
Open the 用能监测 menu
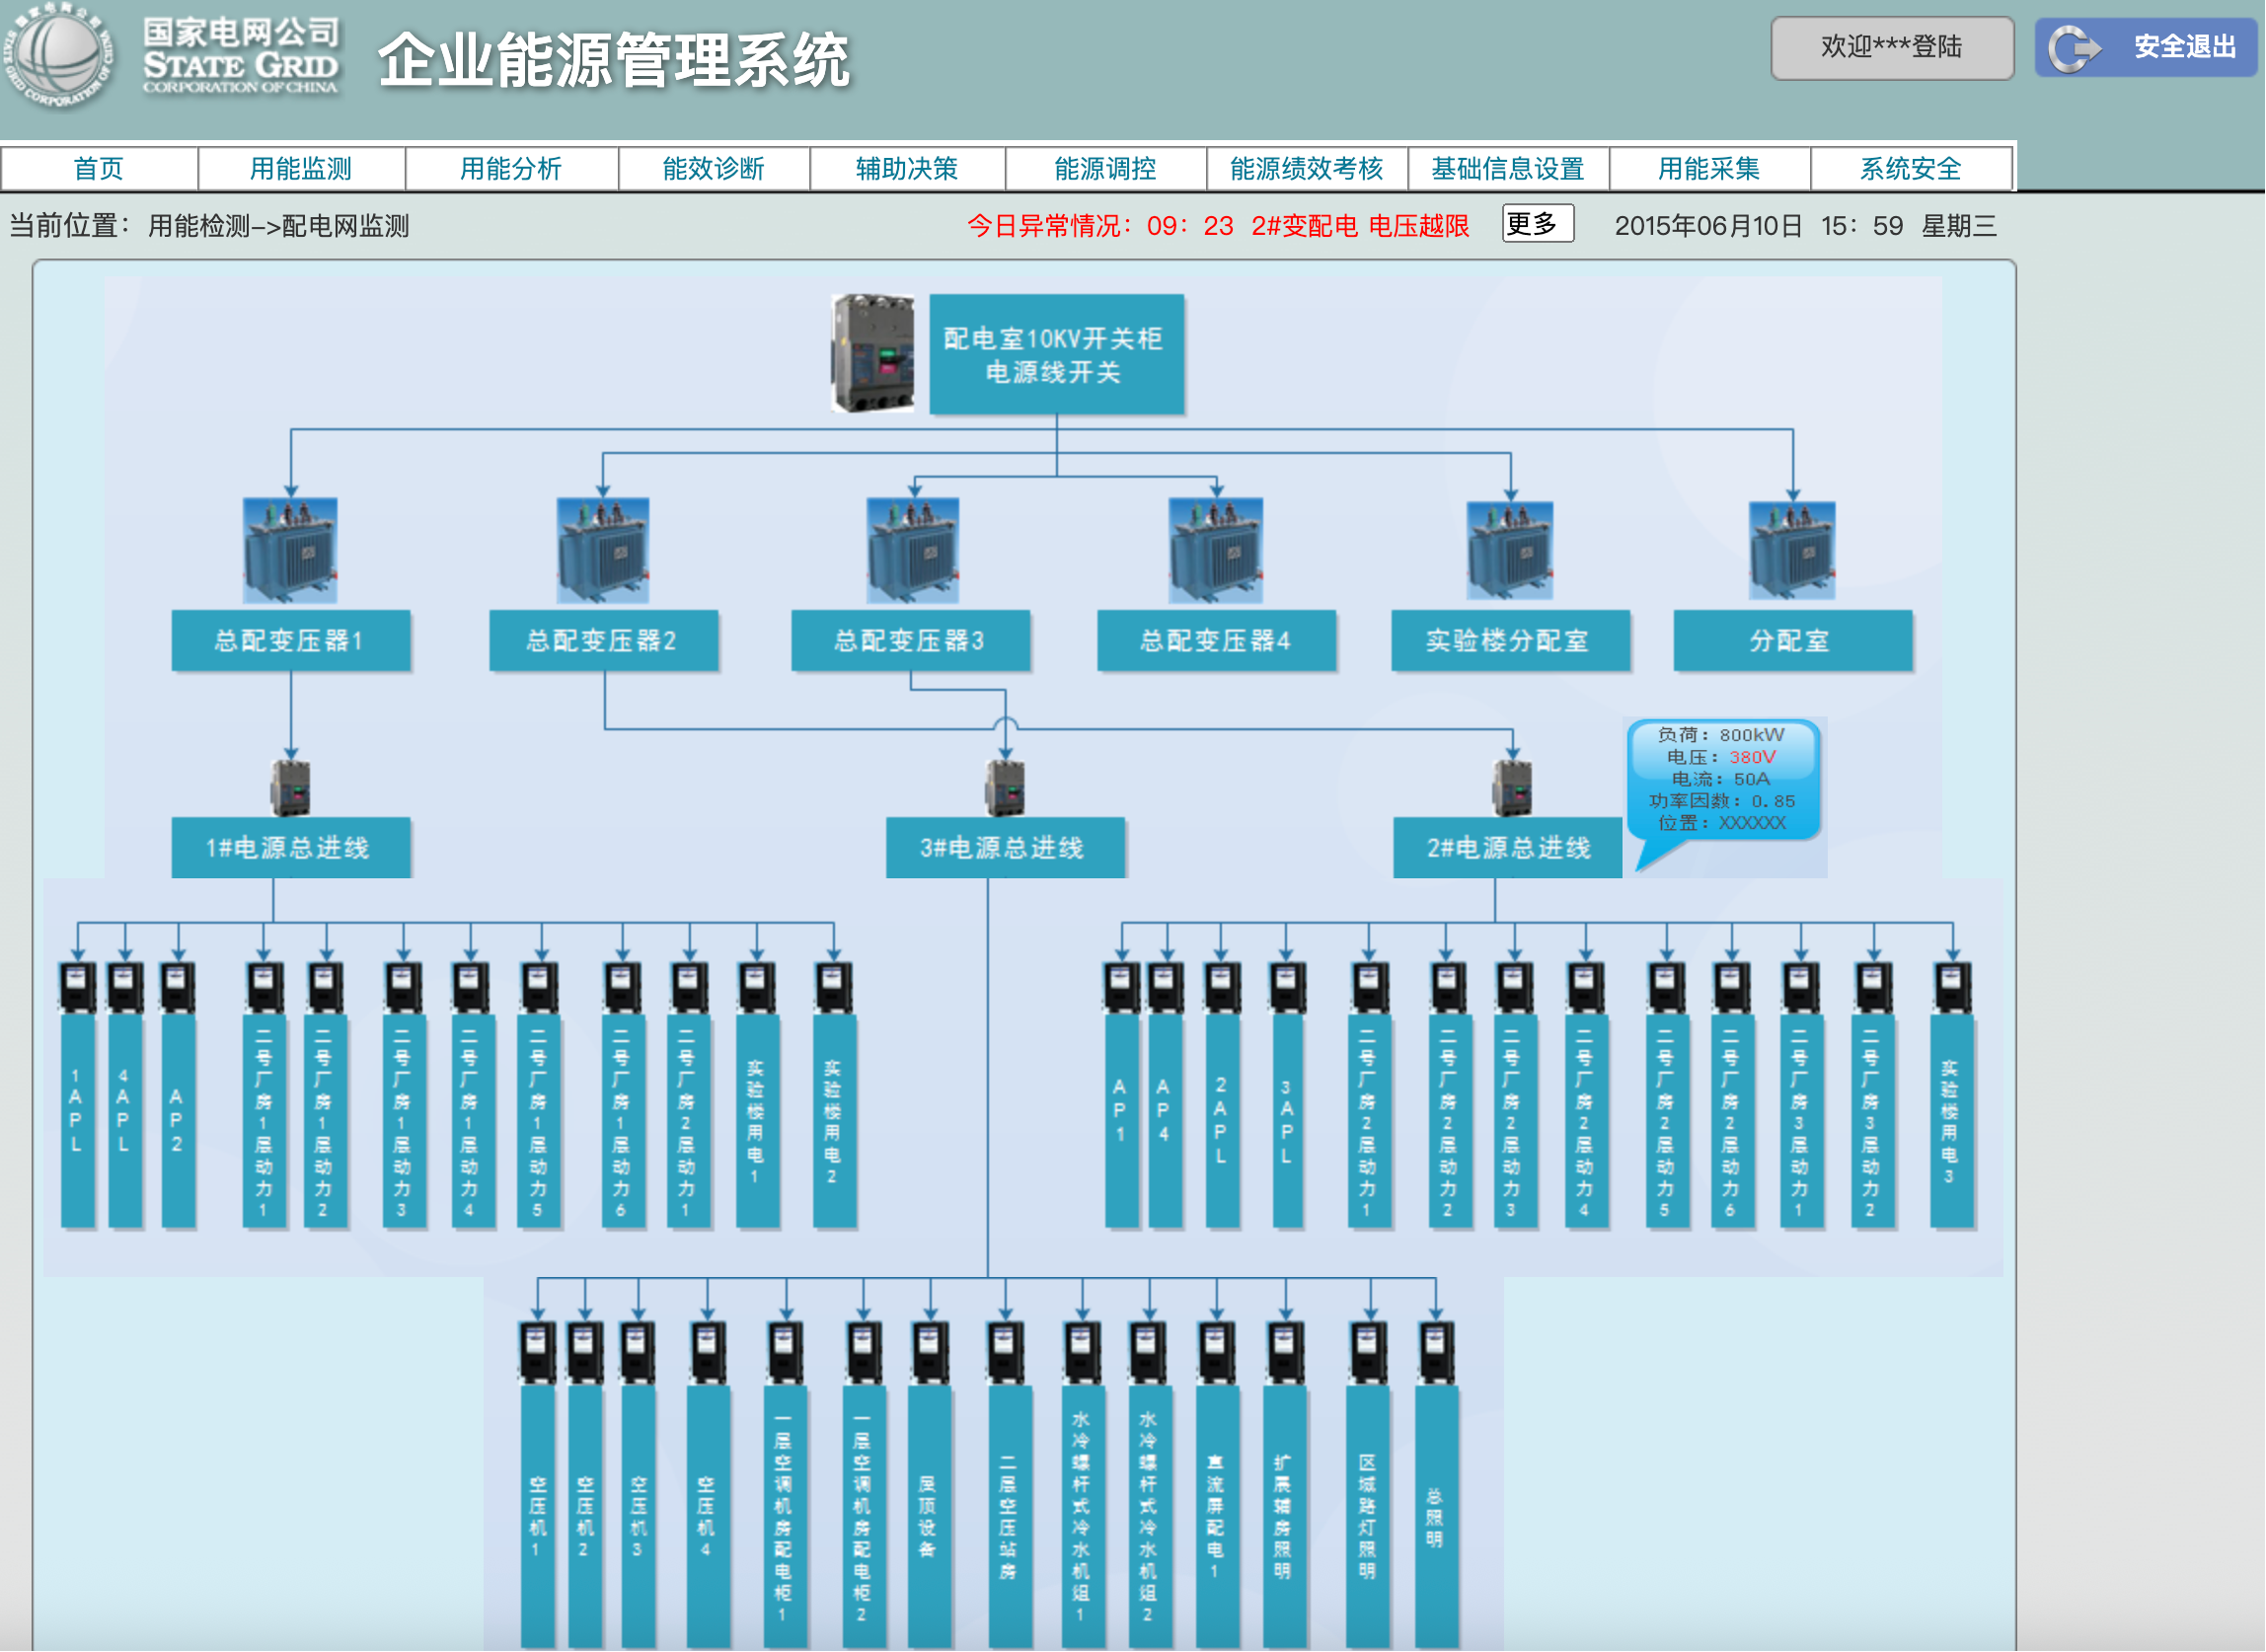pos(301,169)
